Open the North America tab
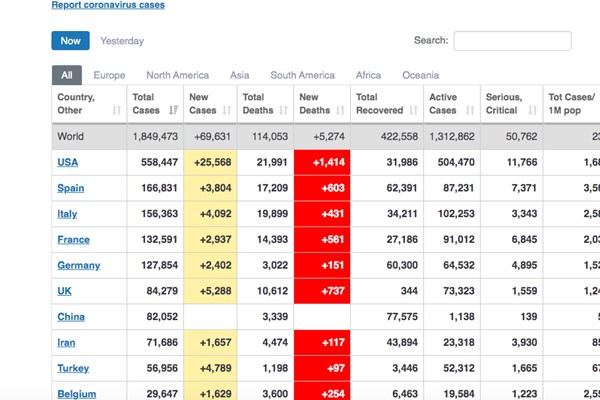This screenshot has height=400, width=600. point(177,75)
